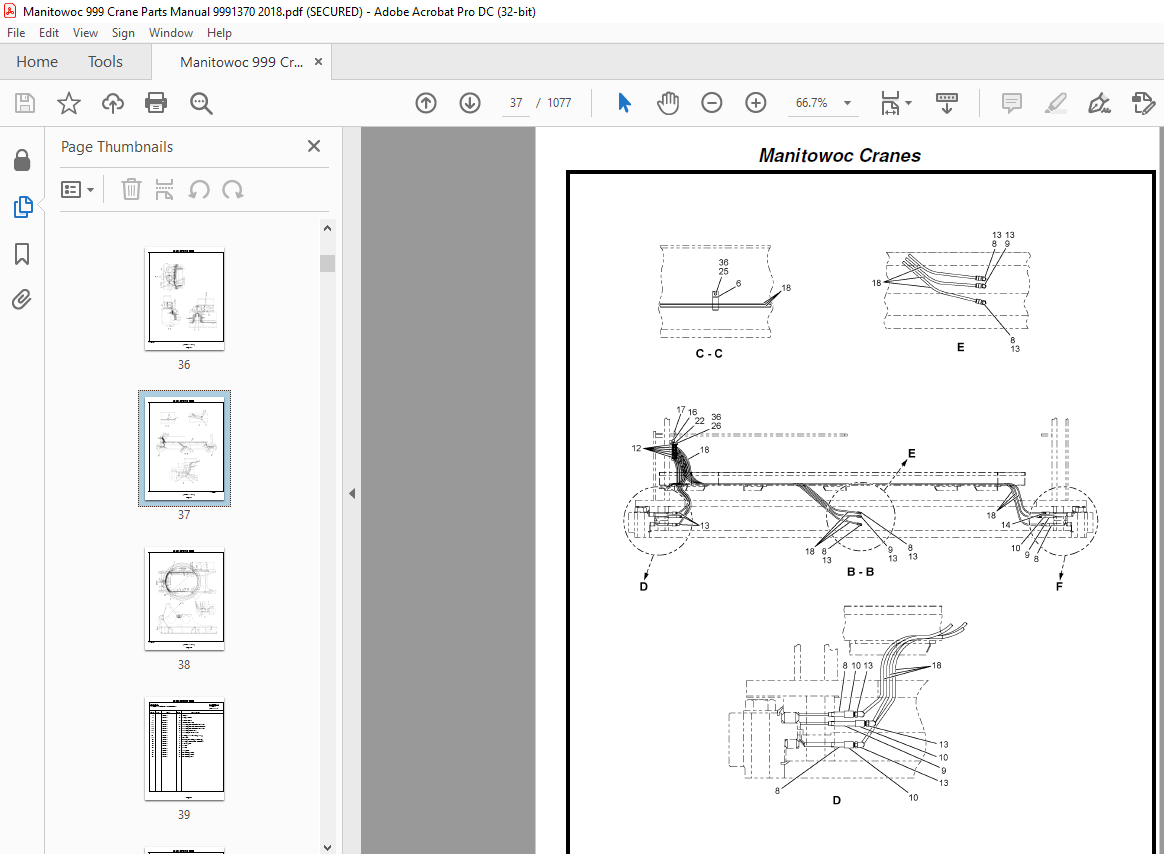Select page 37 thumbnail
Viewport: 1164px width, 854px height.
[185, 449]
